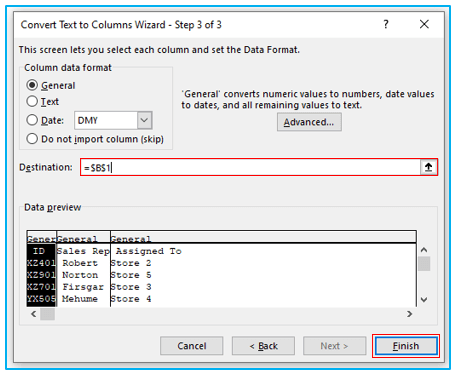Select the Assigned To preview column
Screen dimensions: 456x377
pos(263,268)
